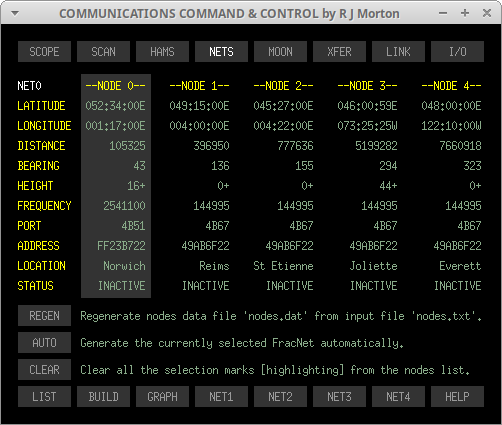Image resolution: width=502 pixels, height=425 pixels.
Task: Click Node 0 INACTIVE status
Action: [121, 286]
